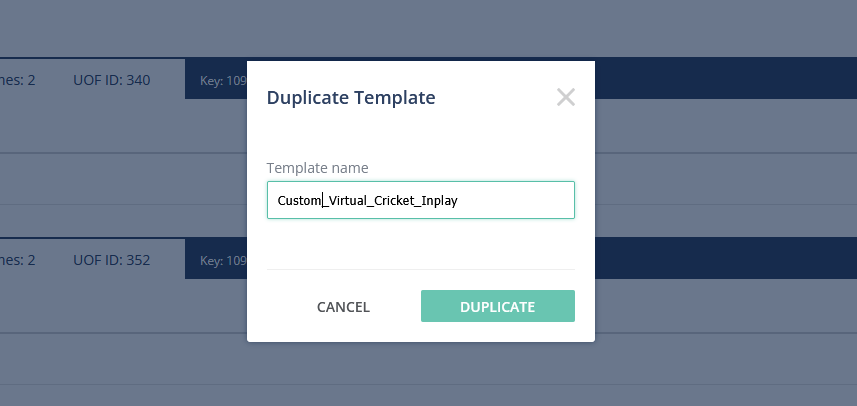Close the Duplicate Template dialog with X
This screenshot has height=406, width=857.
pyautogui.click(x=566, y=98)
